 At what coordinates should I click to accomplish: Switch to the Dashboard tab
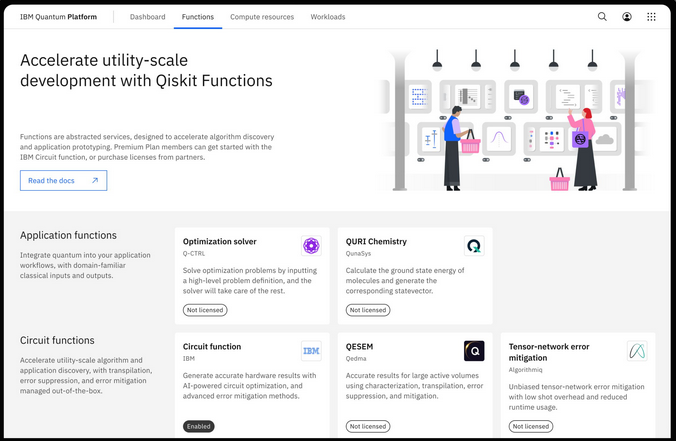click(x=147, y=17)
